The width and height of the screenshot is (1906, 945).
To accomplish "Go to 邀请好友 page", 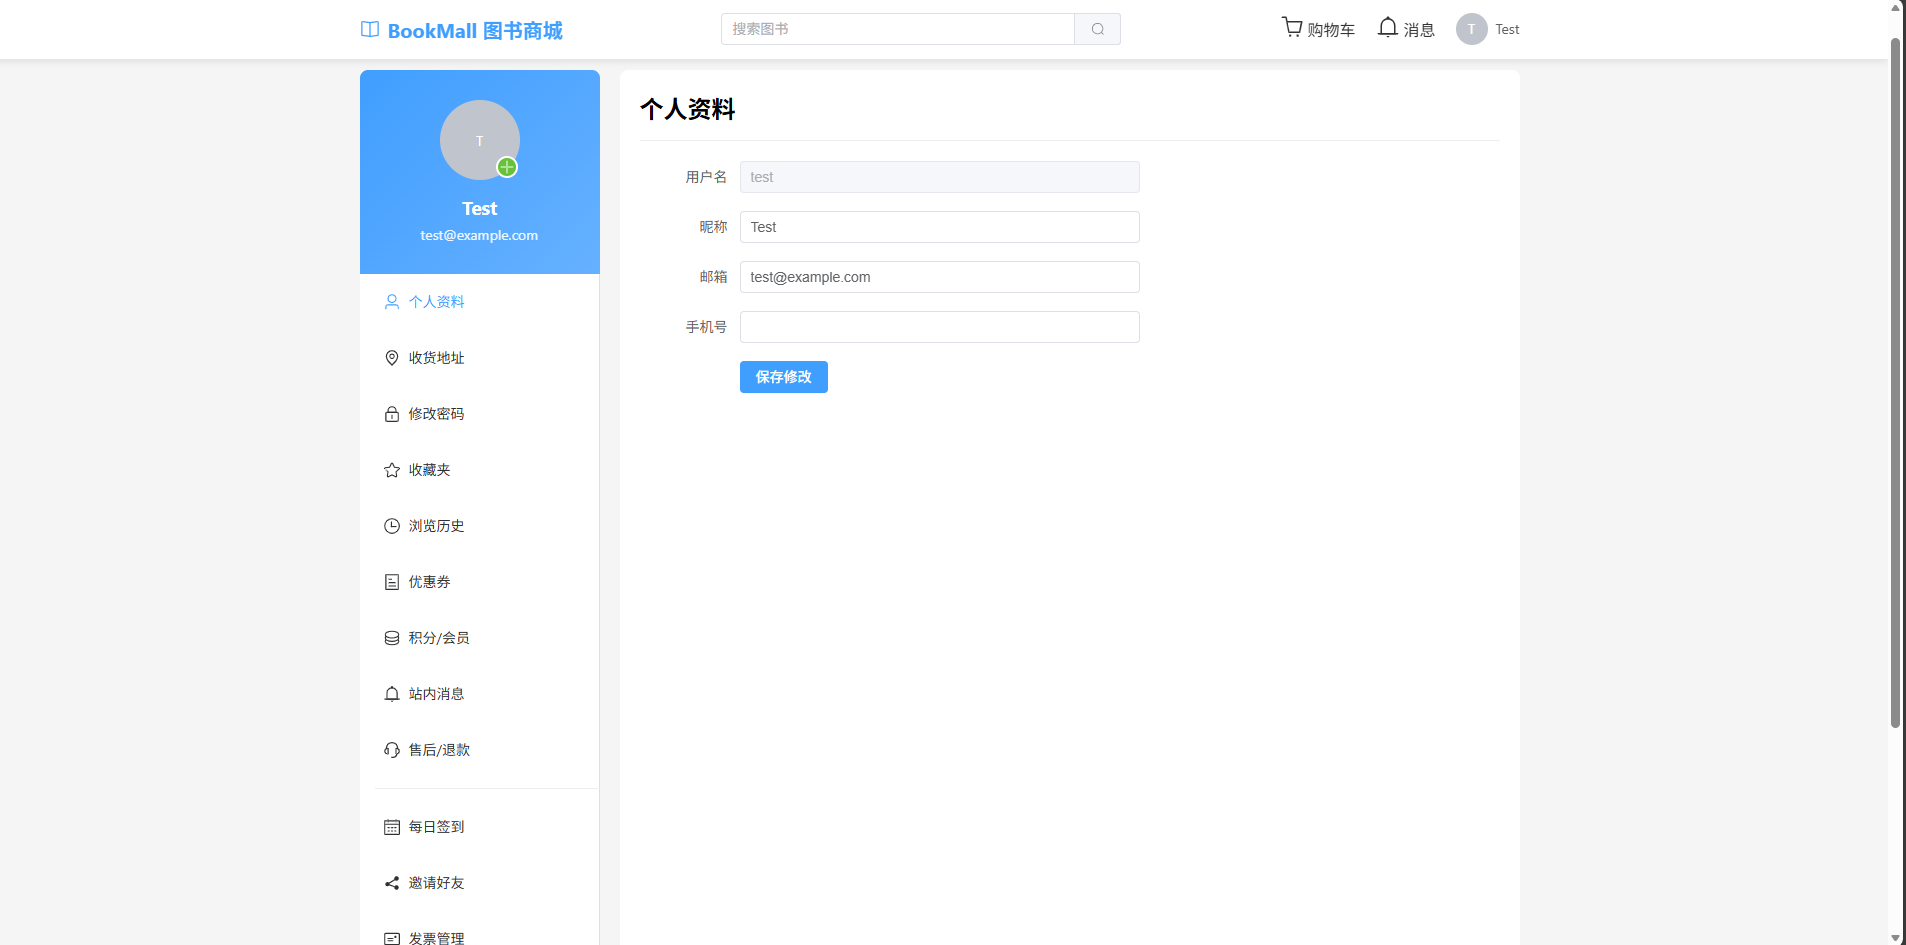I will point(480,883).
